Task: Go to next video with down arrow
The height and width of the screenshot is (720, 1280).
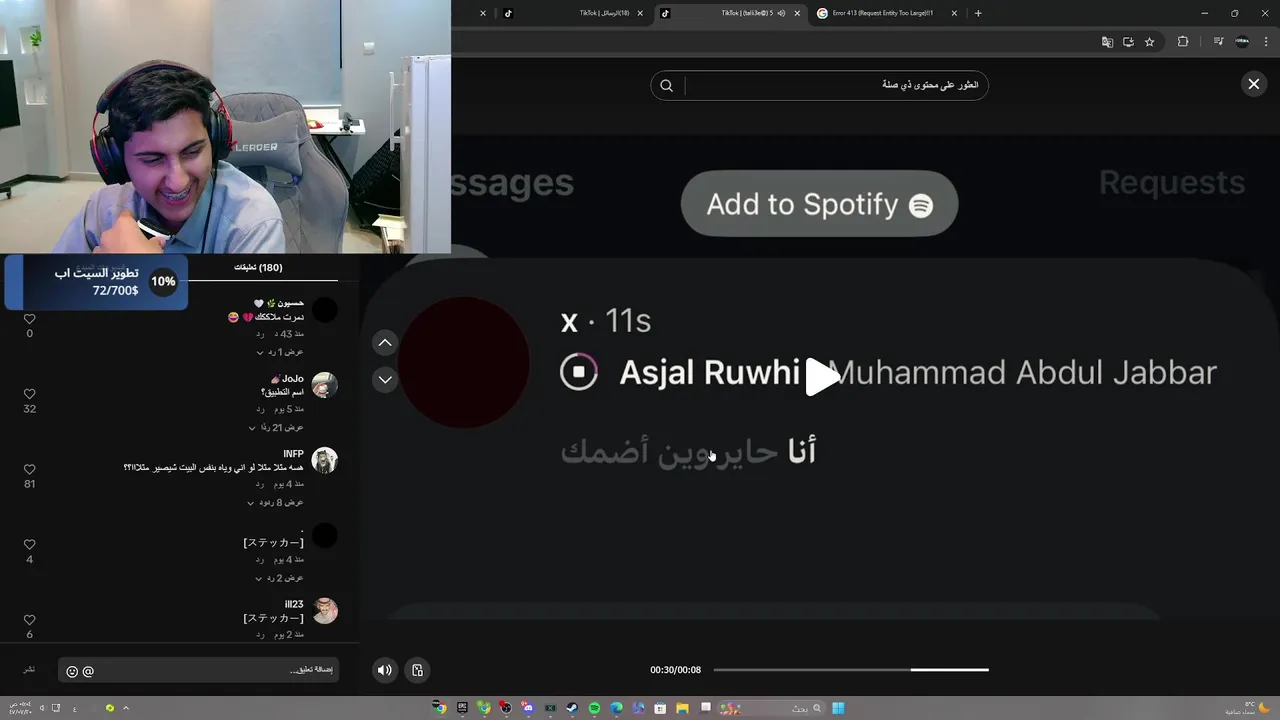Action: pos(385,380)
